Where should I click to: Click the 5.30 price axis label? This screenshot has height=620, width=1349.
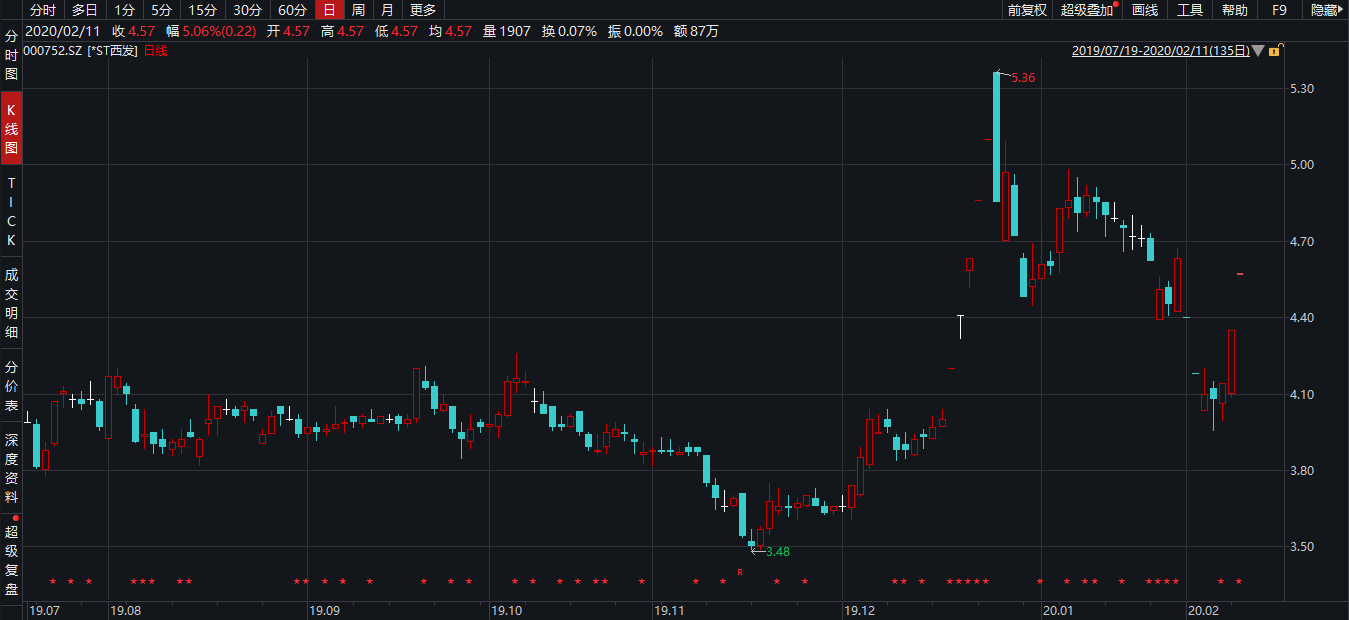(x=1301, y=88)
